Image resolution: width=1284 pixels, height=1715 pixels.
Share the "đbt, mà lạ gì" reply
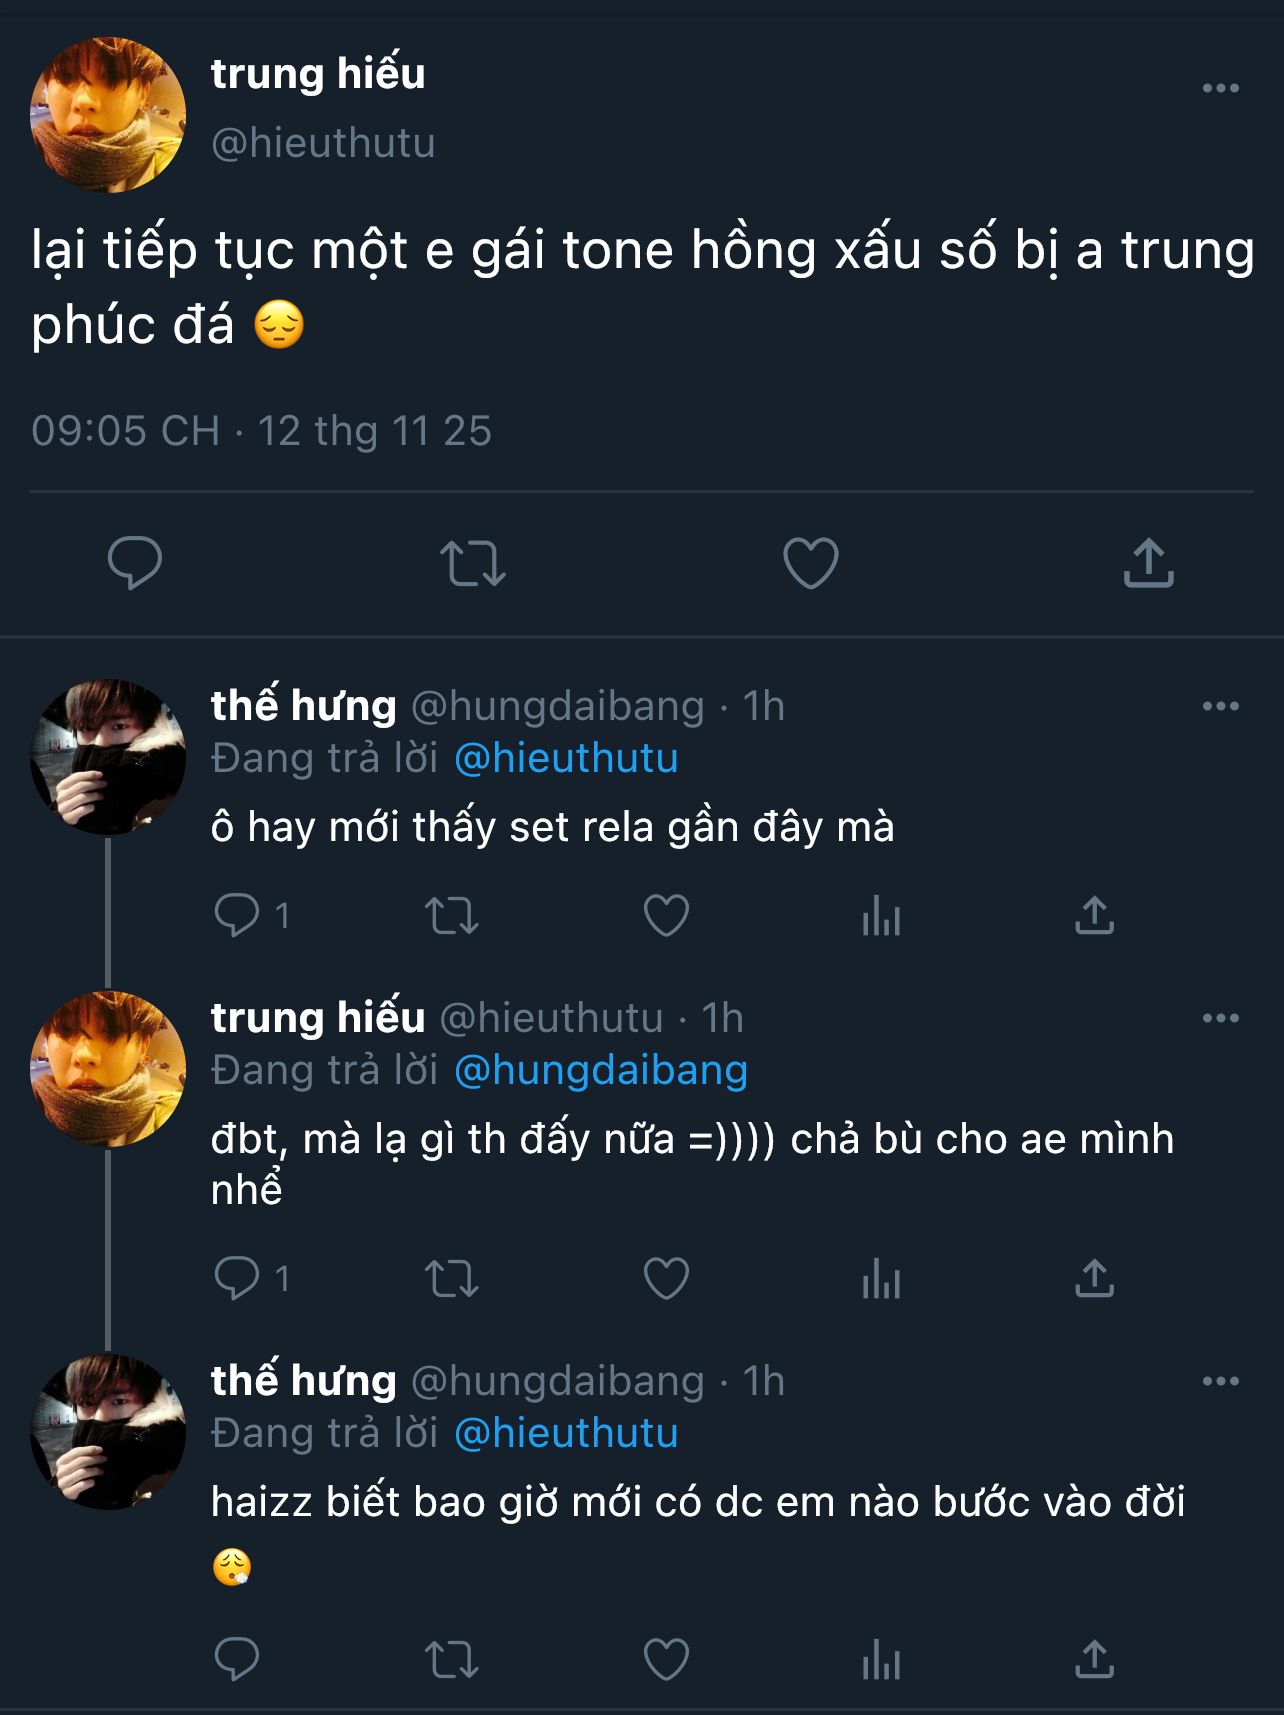tap(1094, 1278)
